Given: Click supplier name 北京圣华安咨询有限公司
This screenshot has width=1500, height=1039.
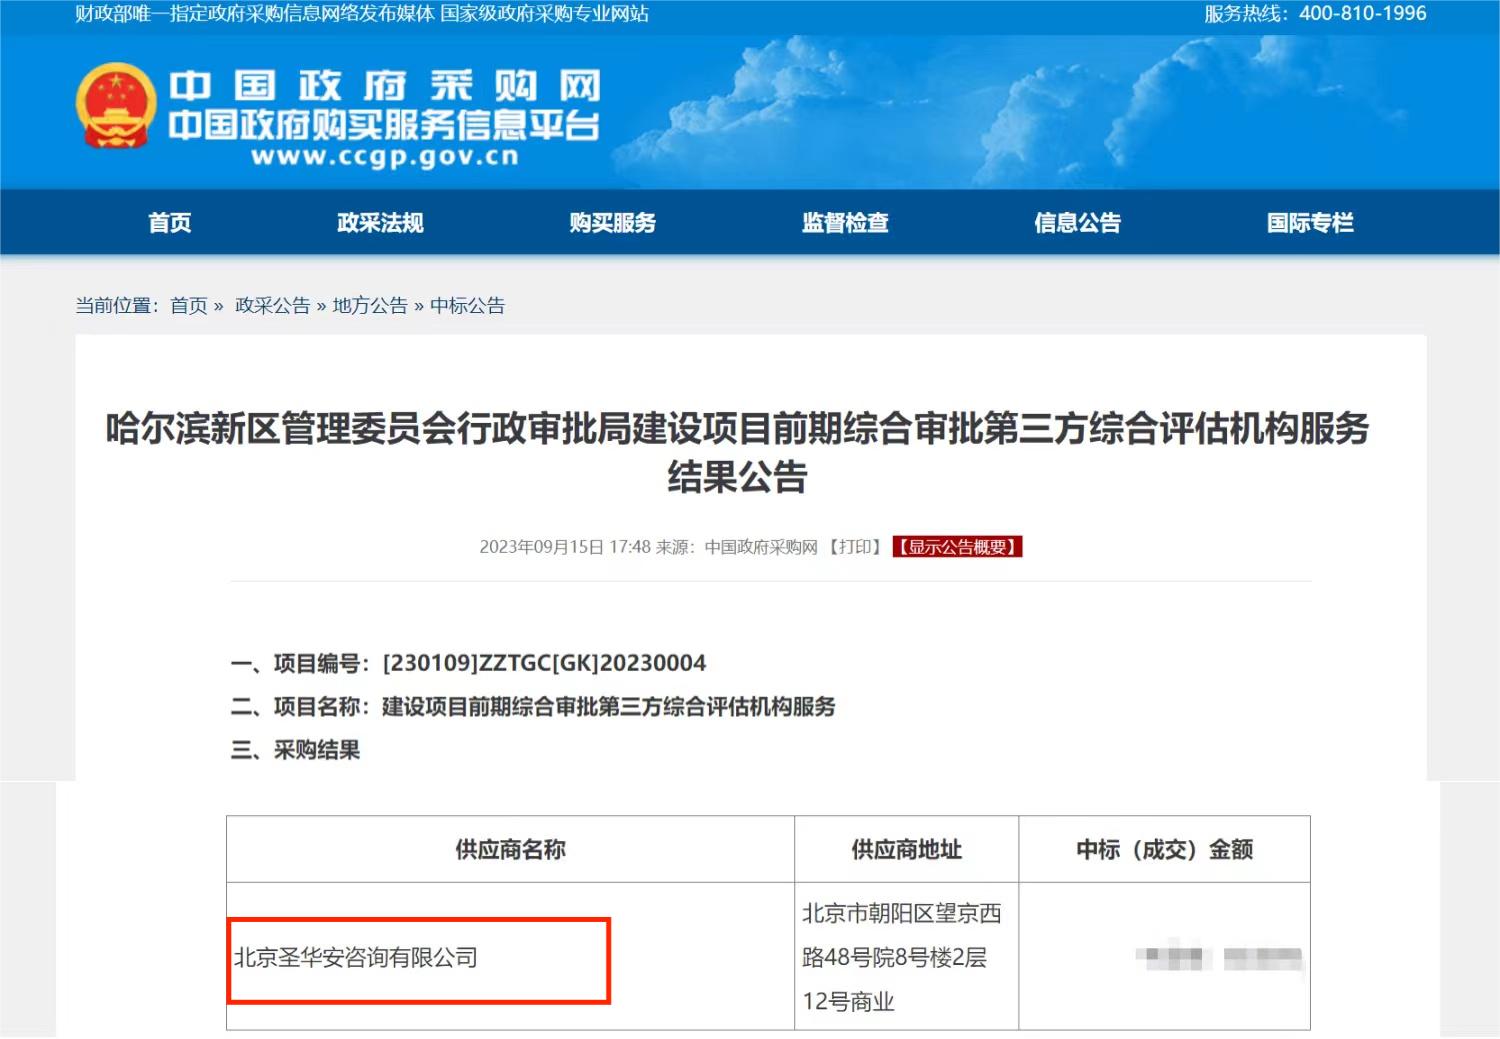Looking at the screenshot, I should (x=356, y=958).
